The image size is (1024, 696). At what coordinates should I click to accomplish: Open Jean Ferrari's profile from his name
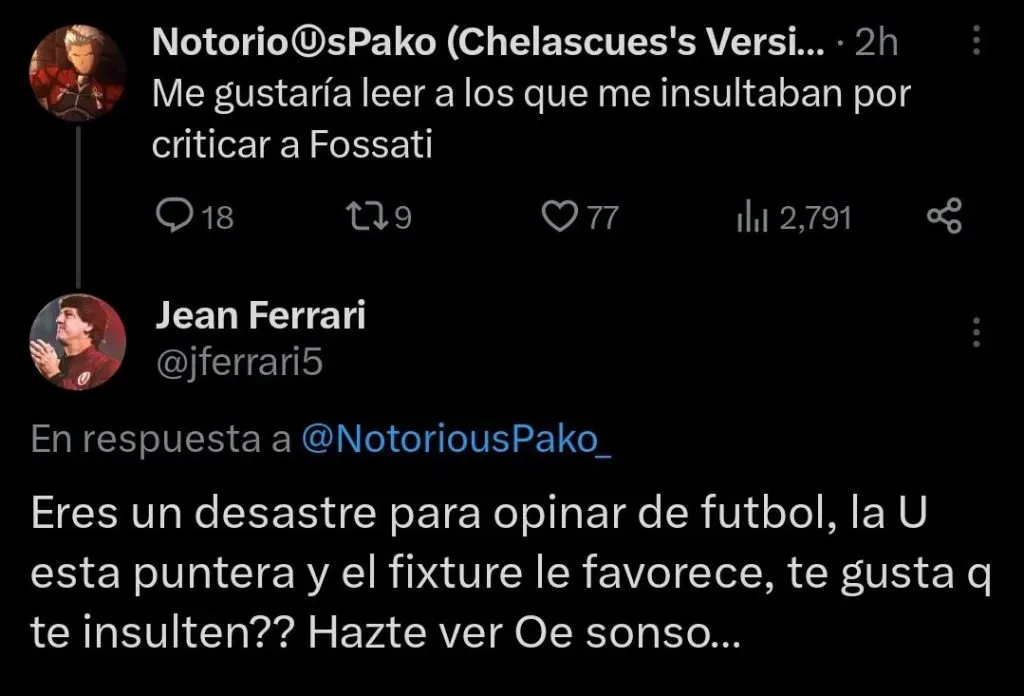261,316
